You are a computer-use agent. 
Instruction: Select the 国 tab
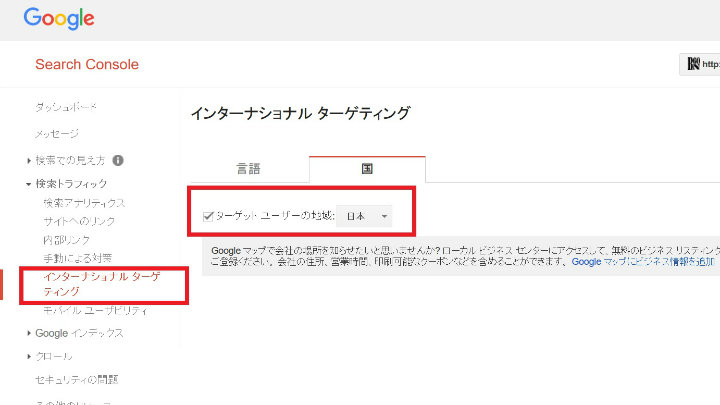367,169
